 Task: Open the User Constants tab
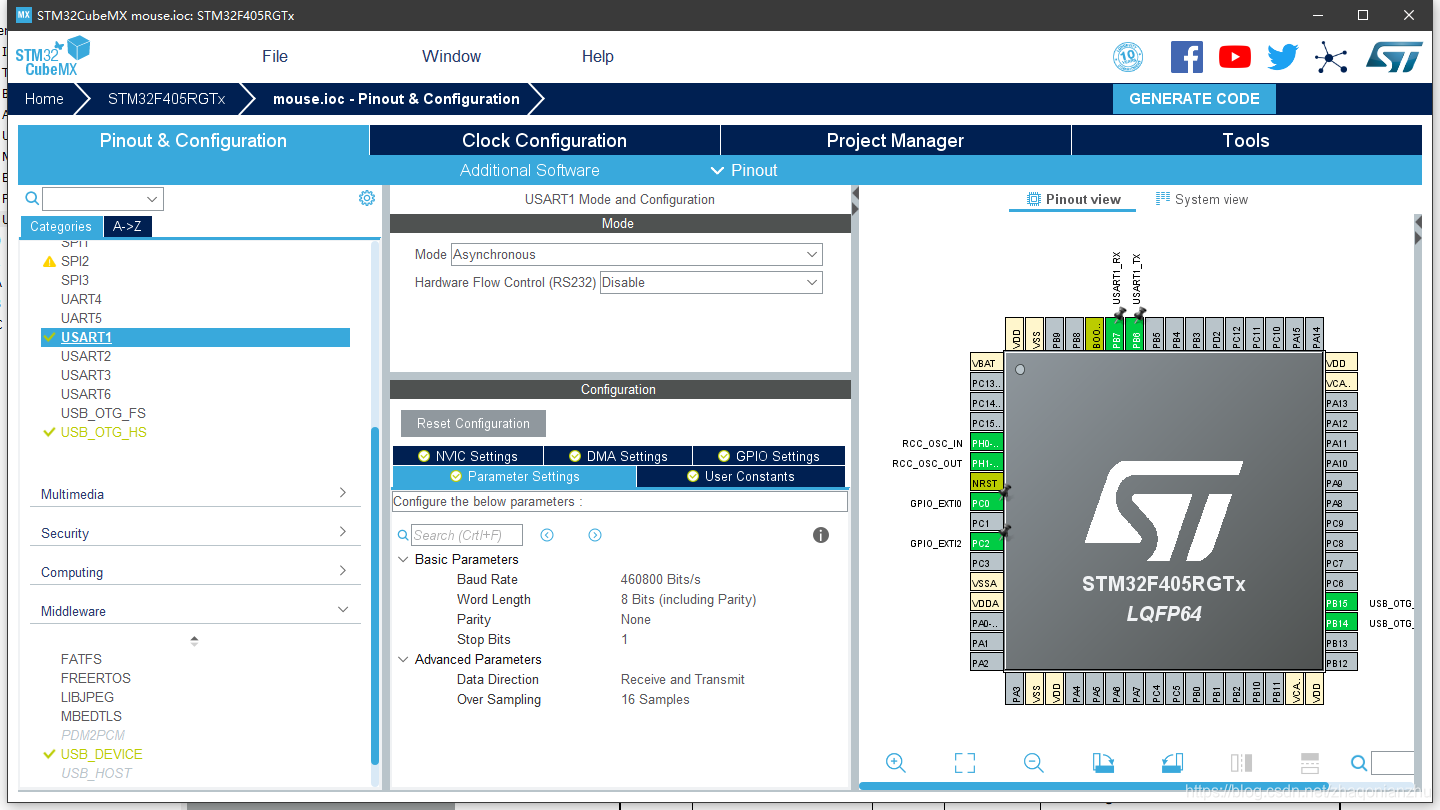coord(741,477)
